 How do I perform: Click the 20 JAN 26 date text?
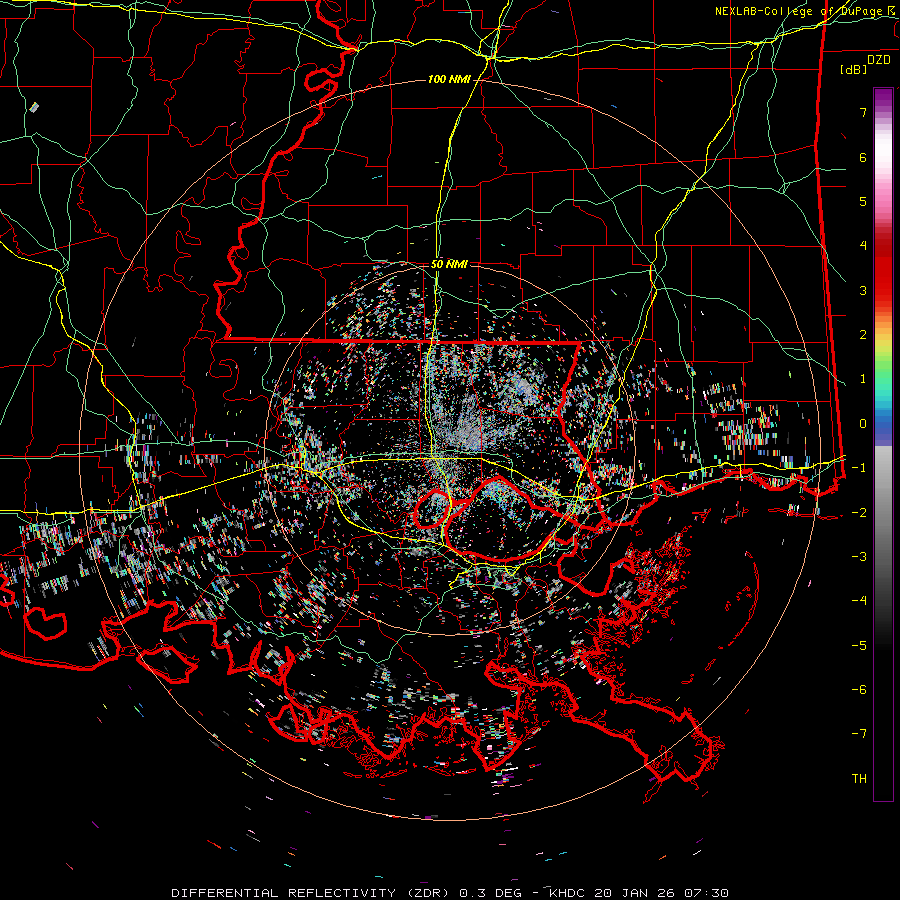pyautogui.click(x=636, y=893)
